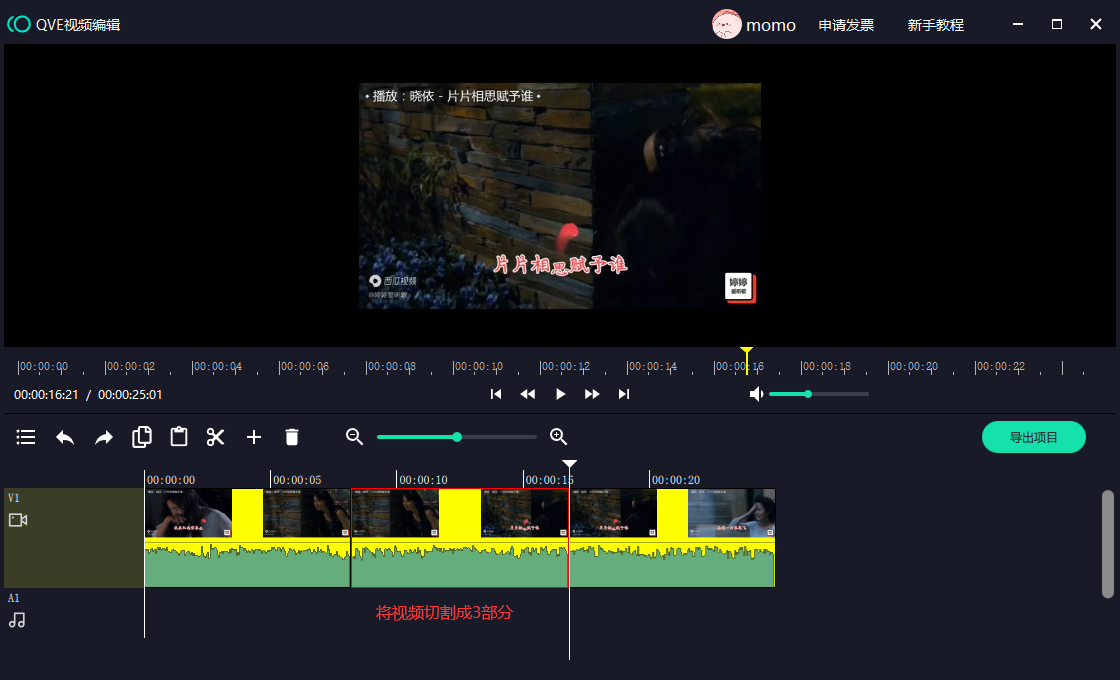Viewport: 1120px width, 680px height.
Task: Skip to the end of the video
Action: [x=624, y=394]
